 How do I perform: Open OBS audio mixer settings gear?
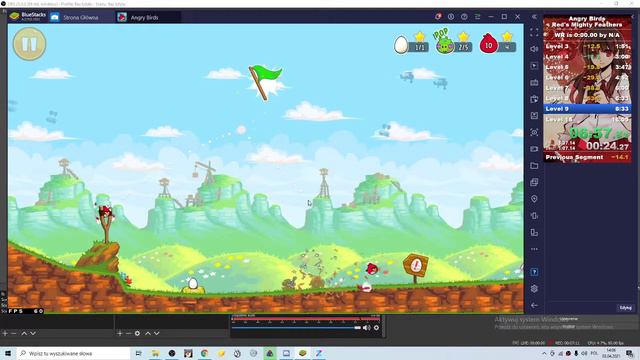[x=376, y=328]
